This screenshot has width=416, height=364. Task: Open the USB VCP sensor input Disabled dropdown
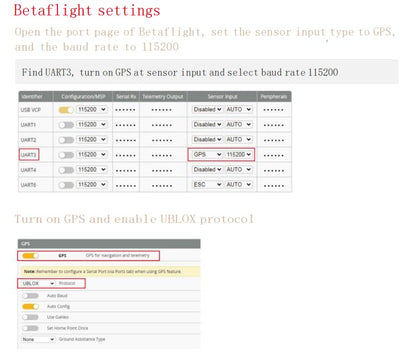(207, 109)
